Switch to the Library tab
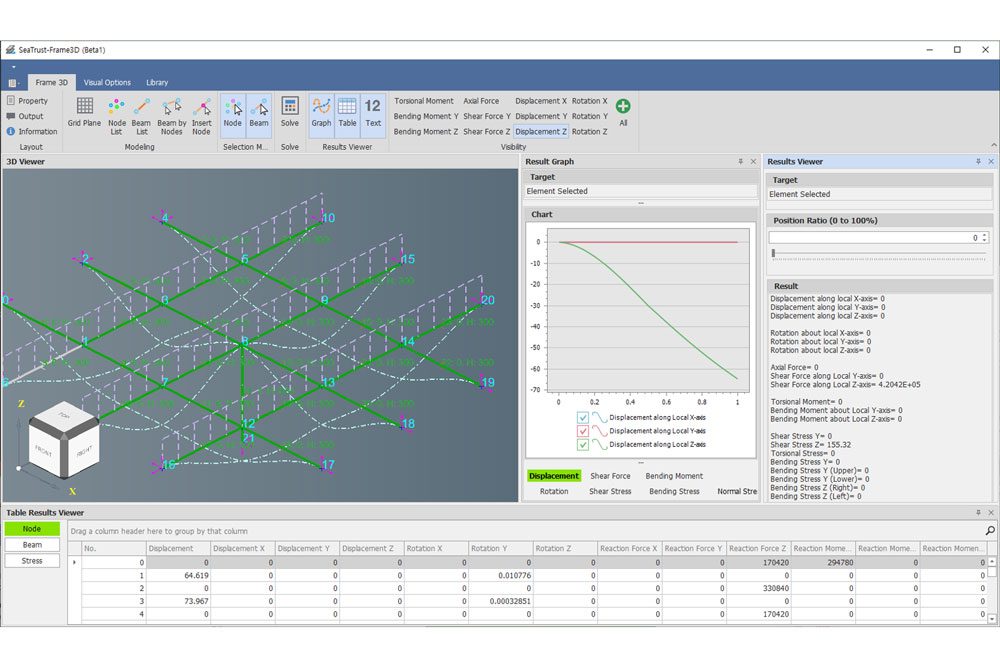1000x667 pixels. (157, 82)
